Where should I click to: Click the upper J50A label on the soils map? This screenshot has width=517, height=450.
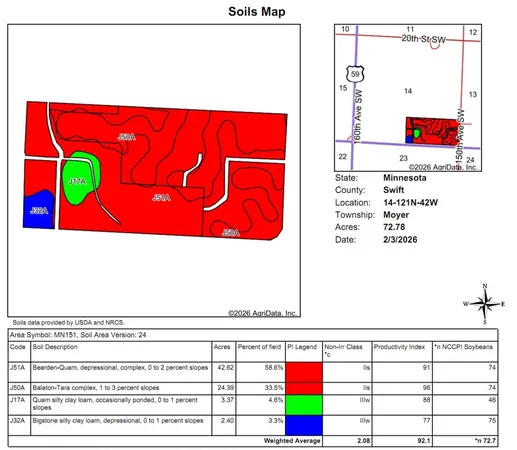pos(127,137)
